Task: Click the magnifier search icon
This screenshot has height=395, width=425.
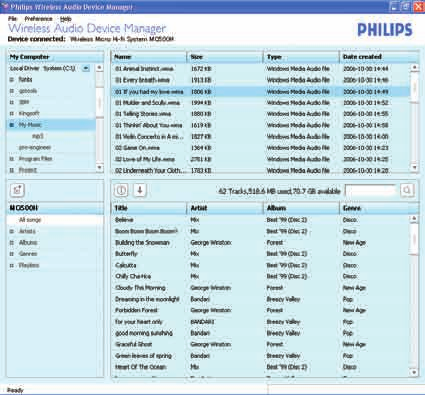Action: (407, 190)
